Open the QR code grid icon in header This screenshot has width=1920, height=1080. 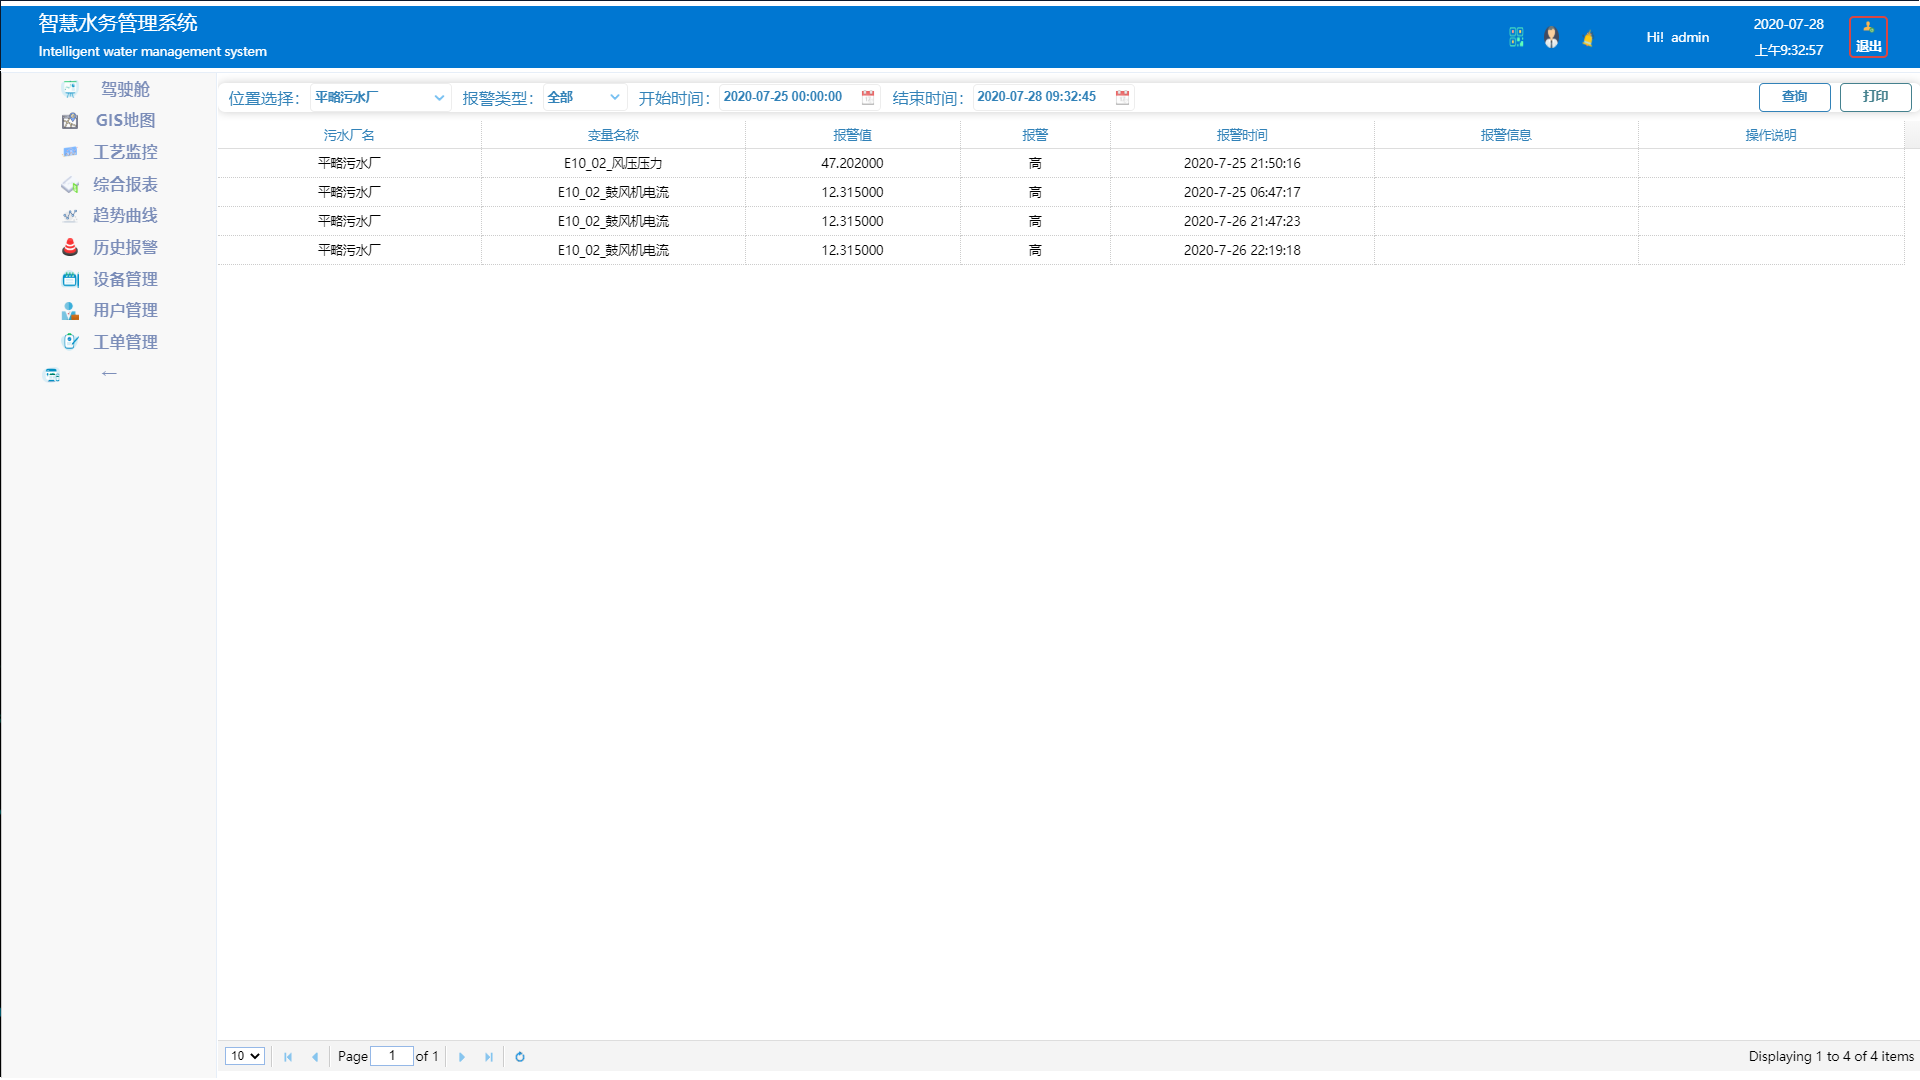pos(1516,38)
